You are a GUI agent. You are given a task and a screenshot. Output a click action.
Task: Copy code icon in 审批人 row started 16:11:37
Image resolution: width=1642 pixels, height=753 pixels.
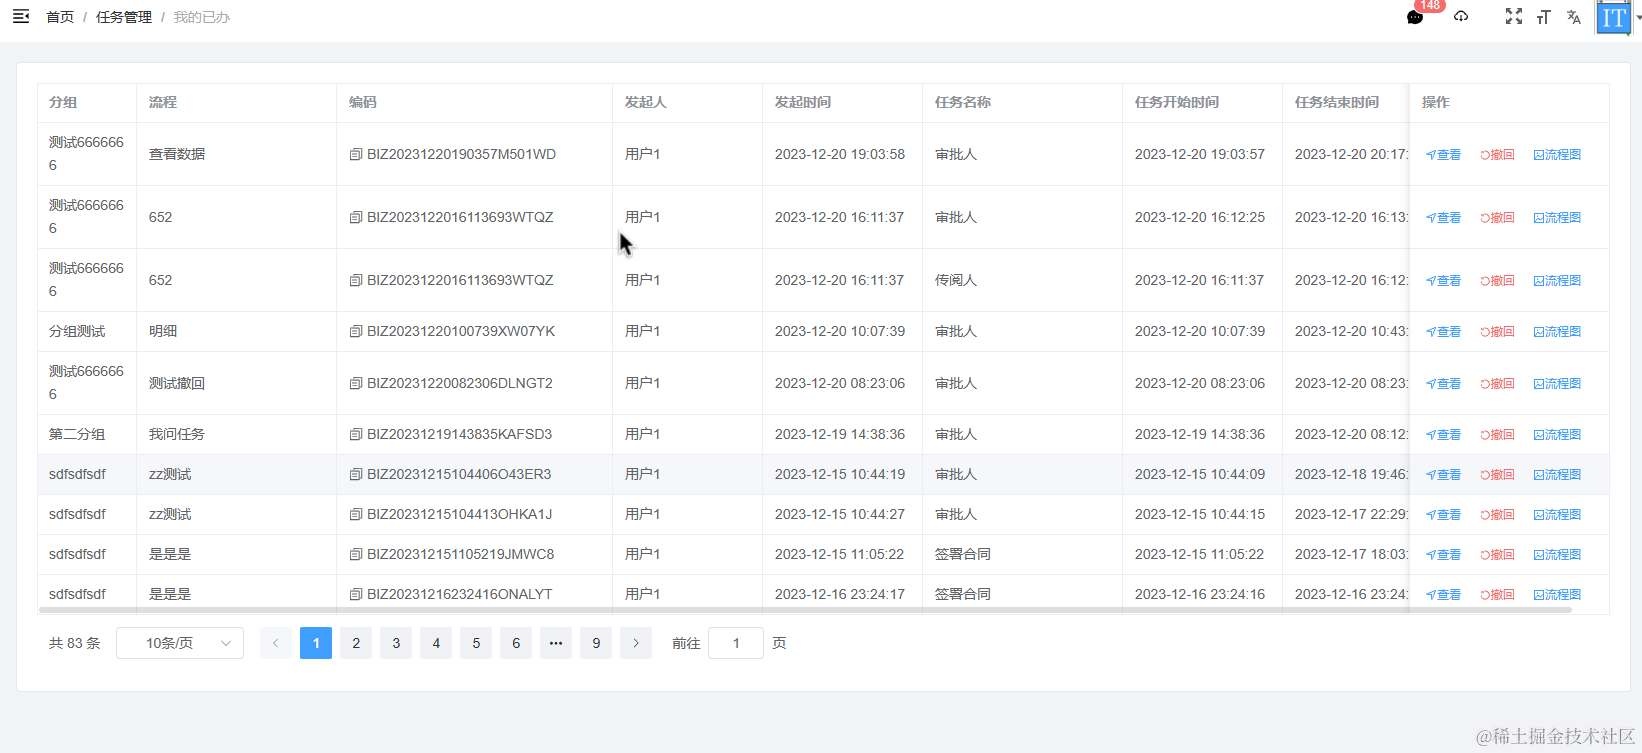tap(356, 217)
